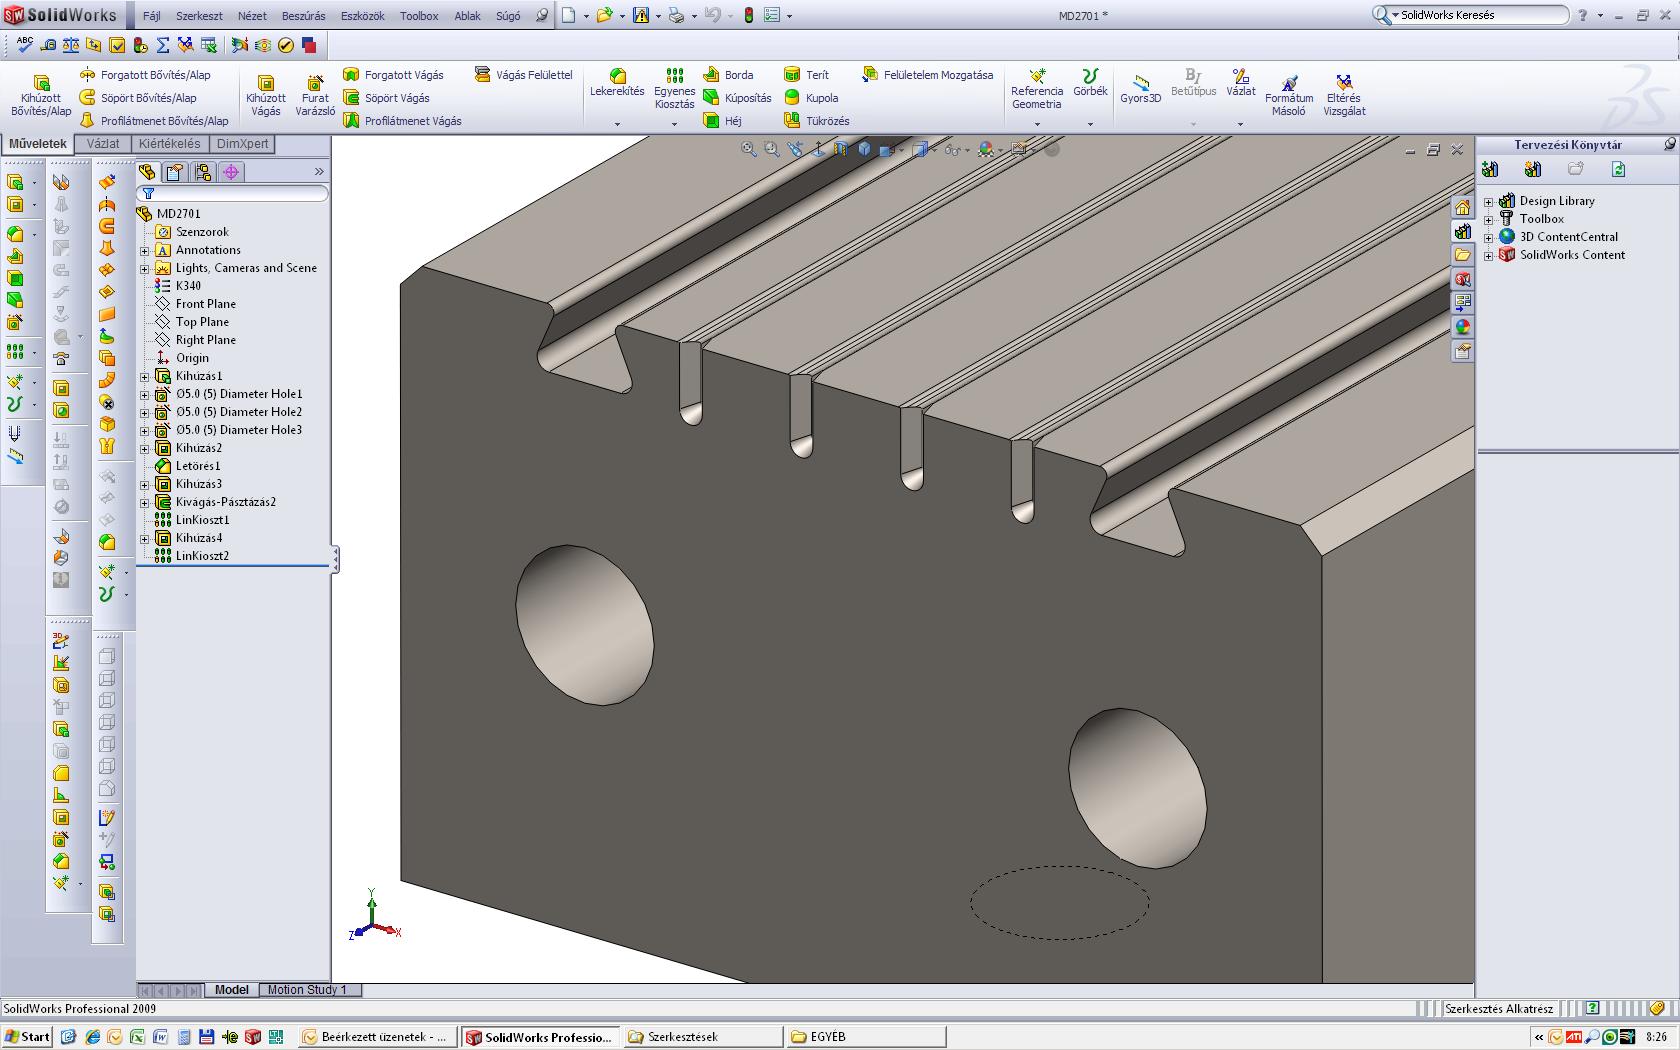Open the Beérkezett üzenetek taskbar window

377,1037
